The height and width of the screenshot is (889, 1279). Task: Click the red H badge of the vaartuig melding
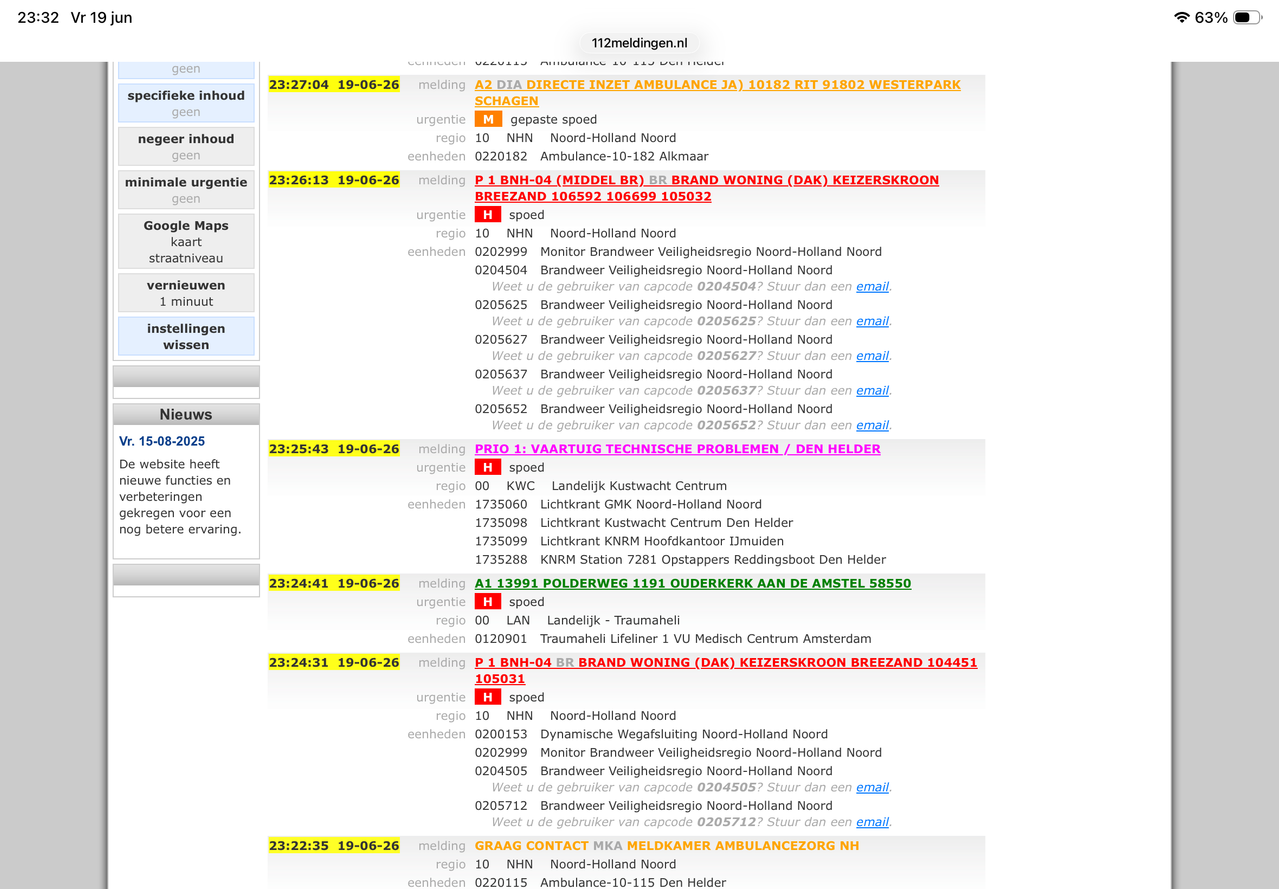point(488,467)
